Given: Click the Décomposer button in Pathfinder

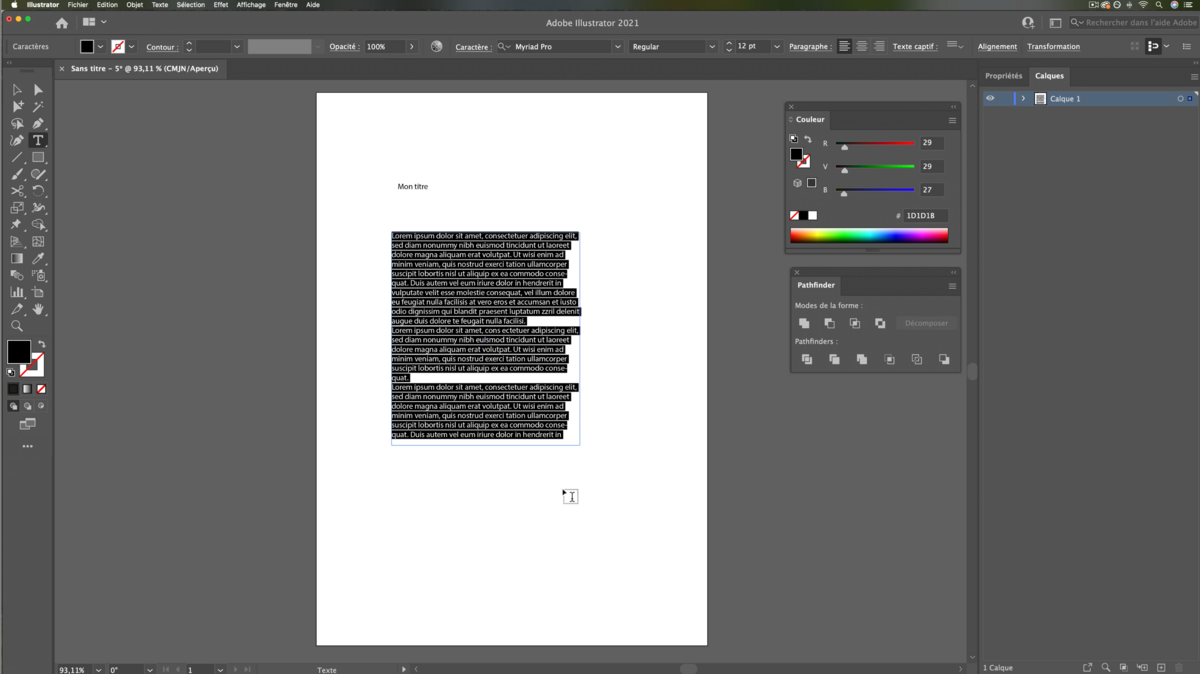Looking at the screenshot, I should [x=926, y=323].
